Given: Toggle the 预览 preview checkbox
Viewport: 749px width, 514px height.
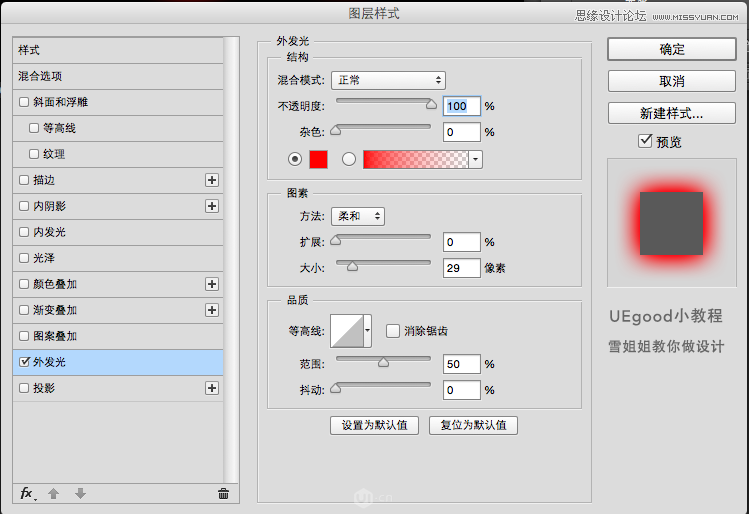Looking at the screenshot, I should pyautogui.click(x=645, y=141).
